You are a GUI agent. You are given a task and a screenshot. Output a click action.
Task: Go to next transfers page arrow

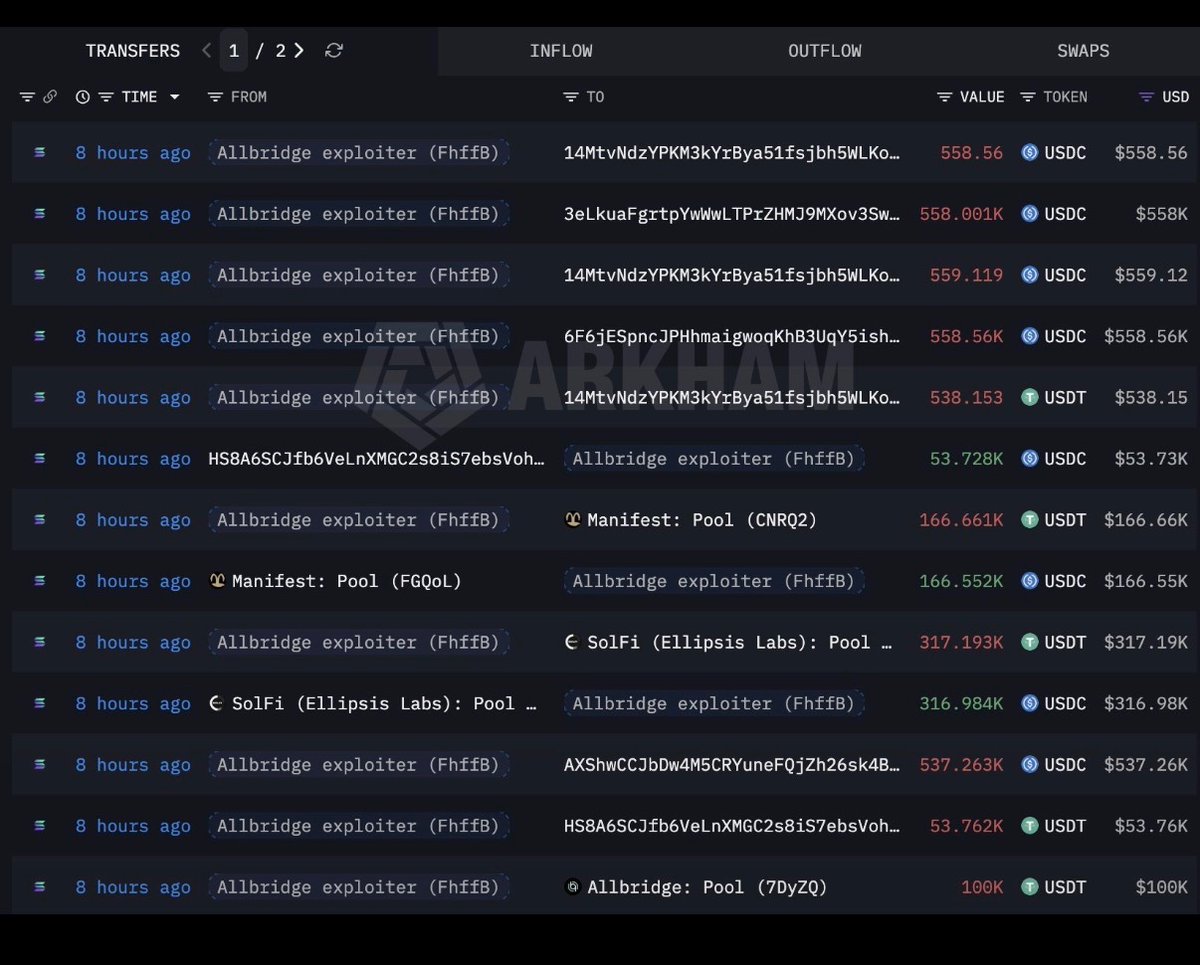298,50
